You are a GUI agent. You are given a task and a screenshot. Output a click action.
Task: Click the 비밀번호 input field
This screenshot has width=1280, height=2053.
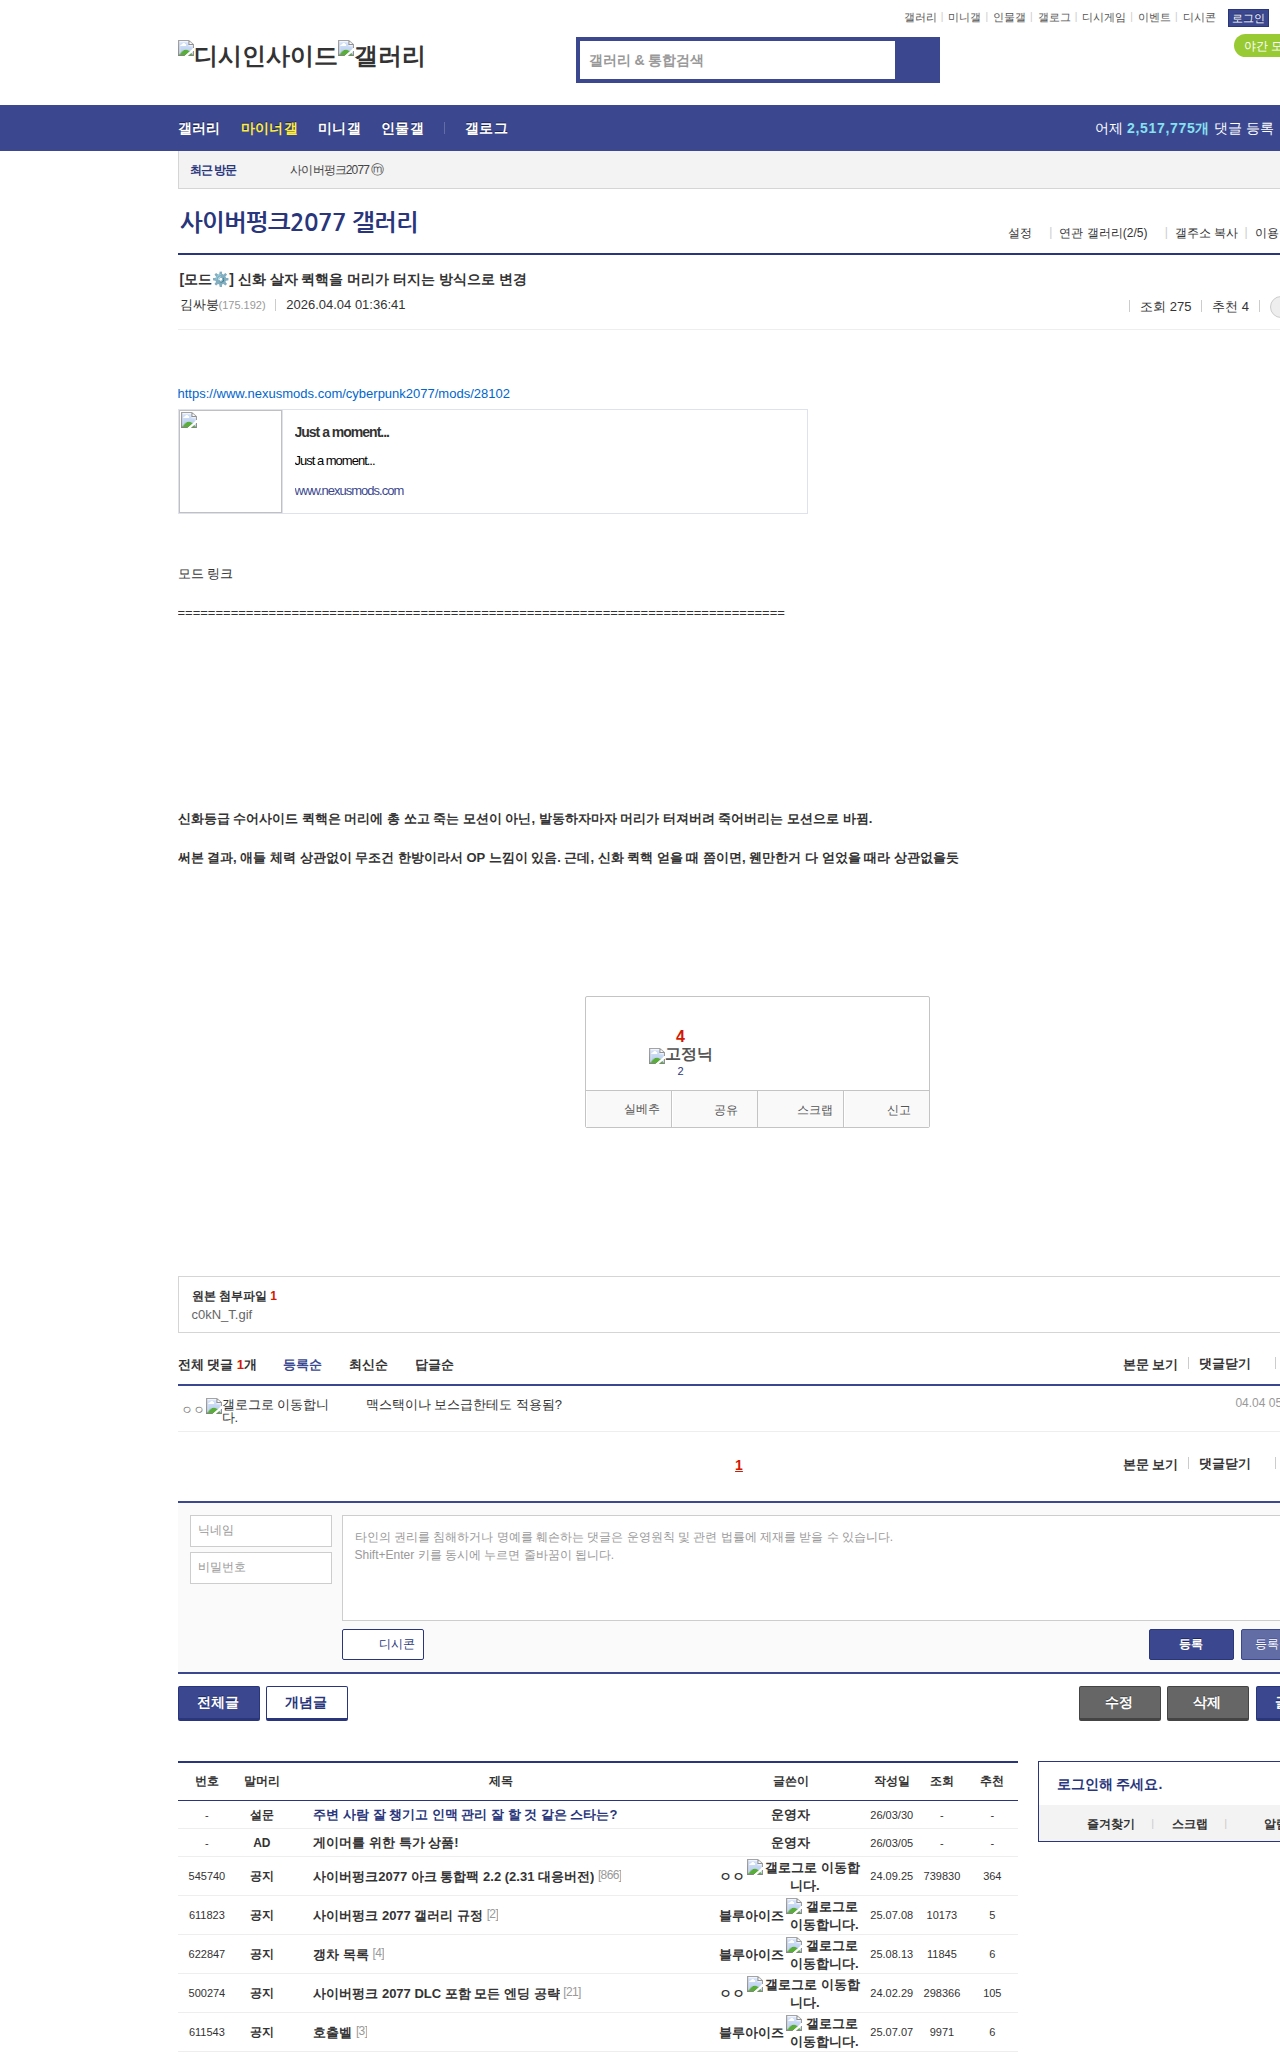coord(261,1568)
